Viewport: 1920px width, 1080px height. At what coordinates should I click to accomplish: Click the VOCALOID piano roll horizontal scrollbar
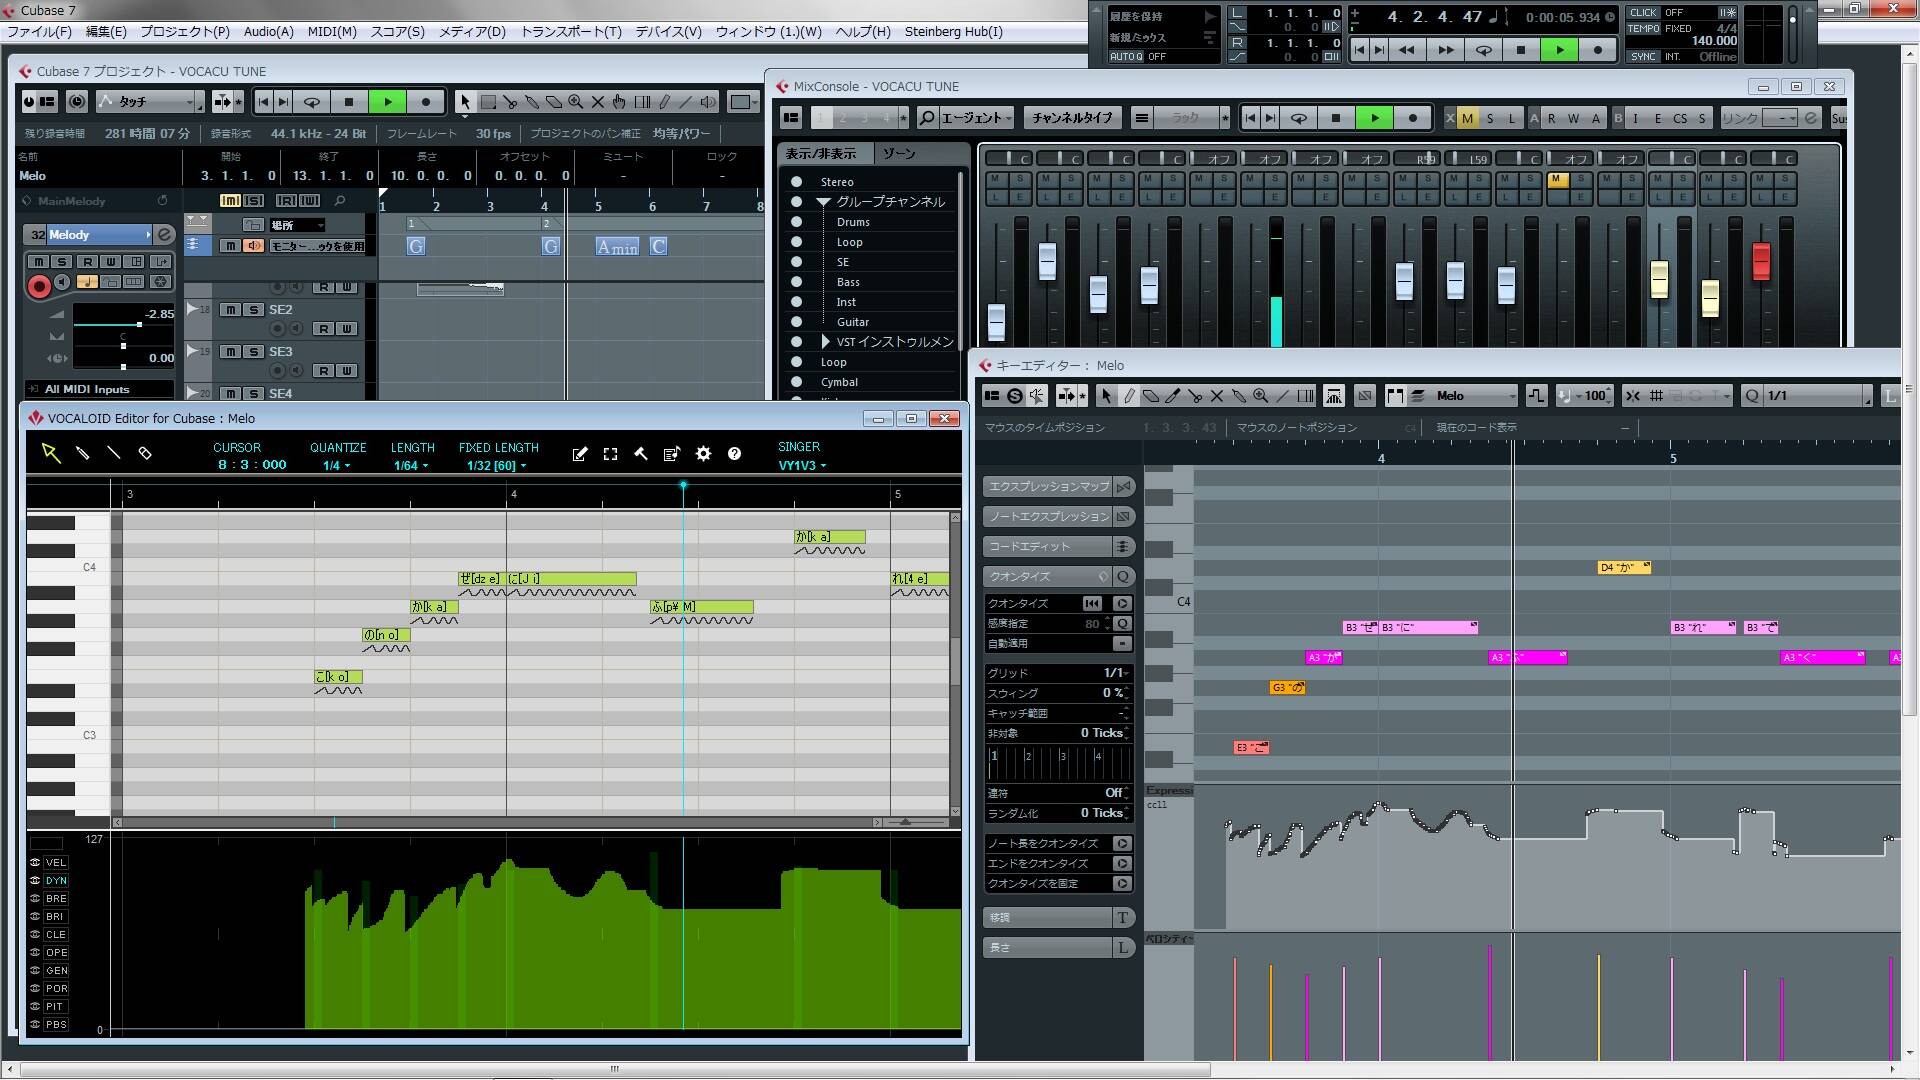(x=497, y=822)
